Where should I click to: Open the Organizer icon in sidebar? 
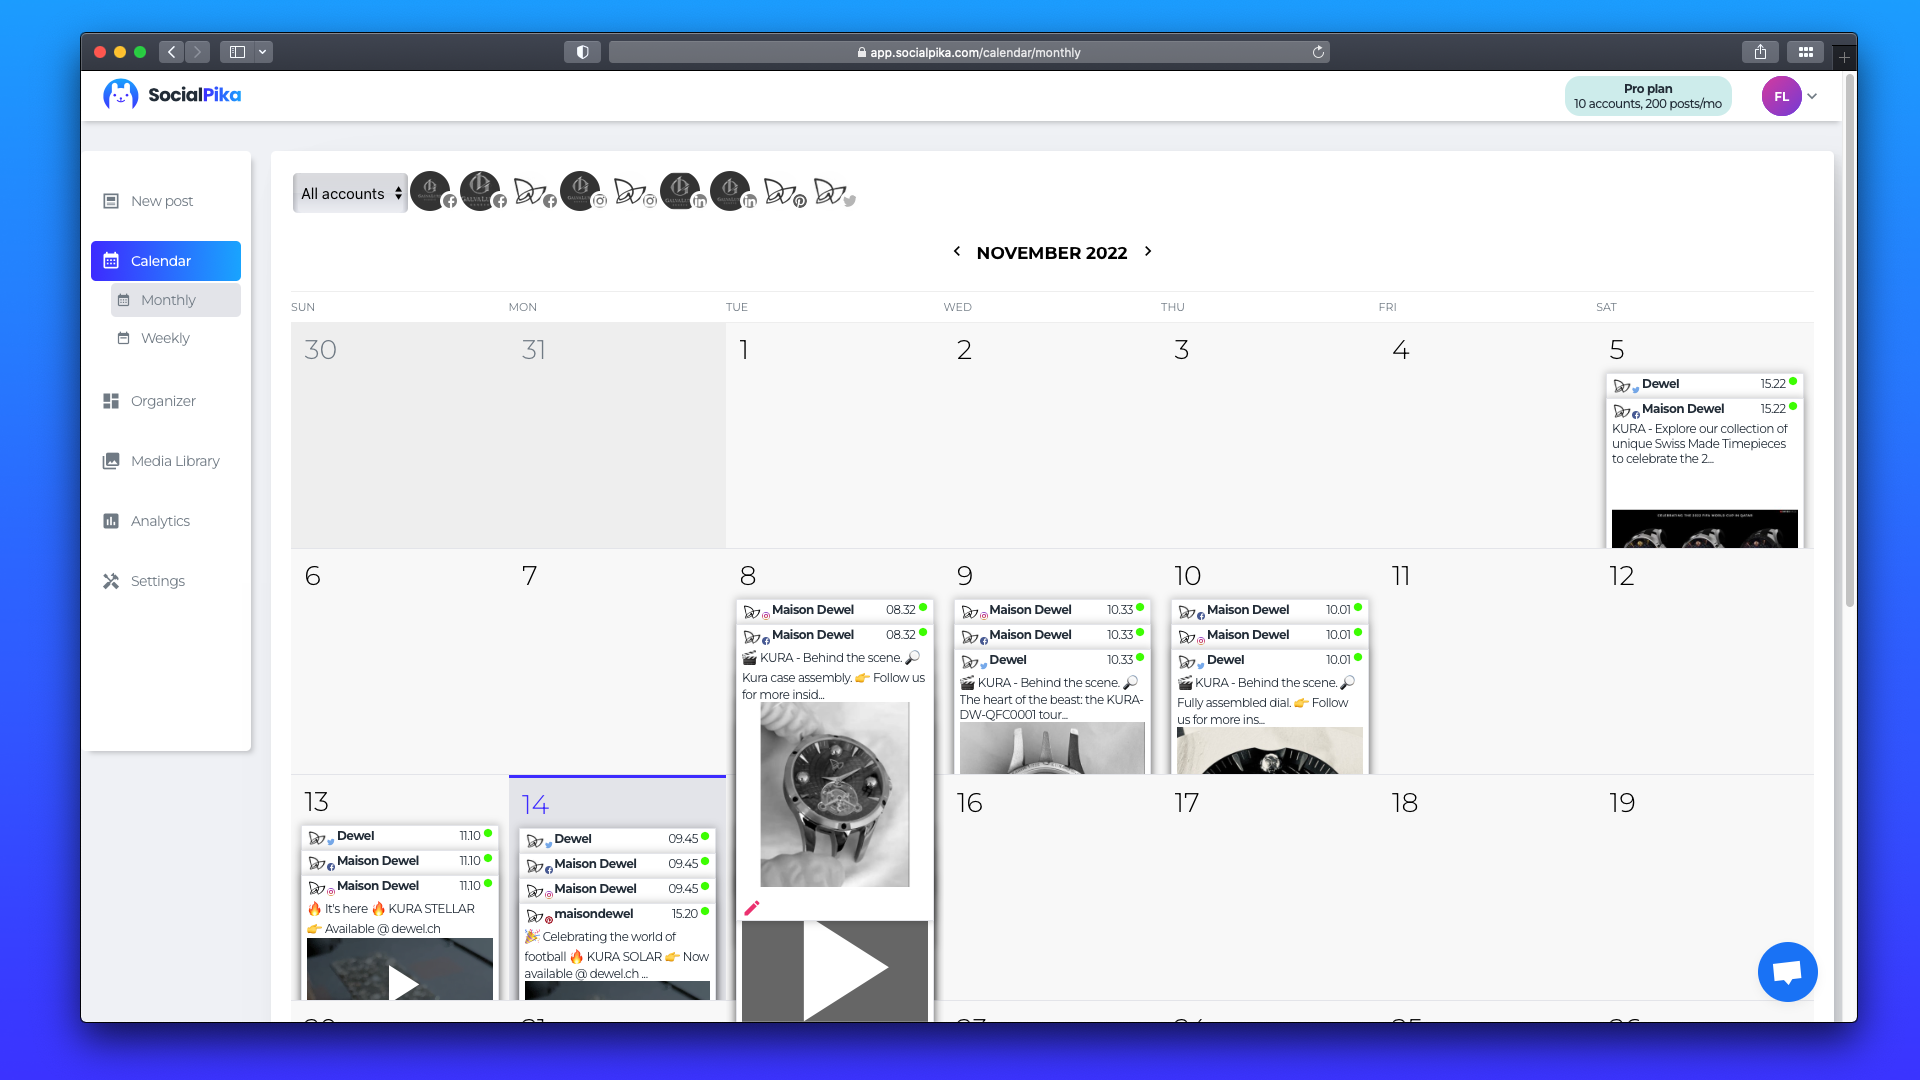[x=111, y=401]
